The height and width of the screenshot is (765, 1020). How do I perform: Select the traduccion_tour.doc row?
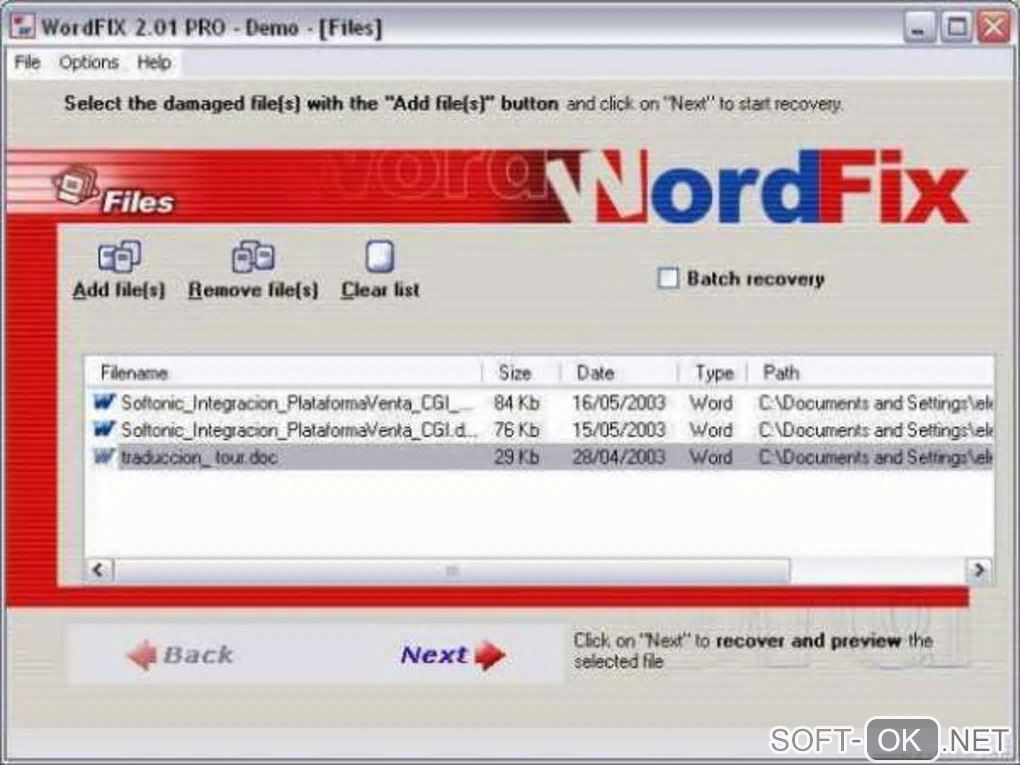click(x=539, y=457)
